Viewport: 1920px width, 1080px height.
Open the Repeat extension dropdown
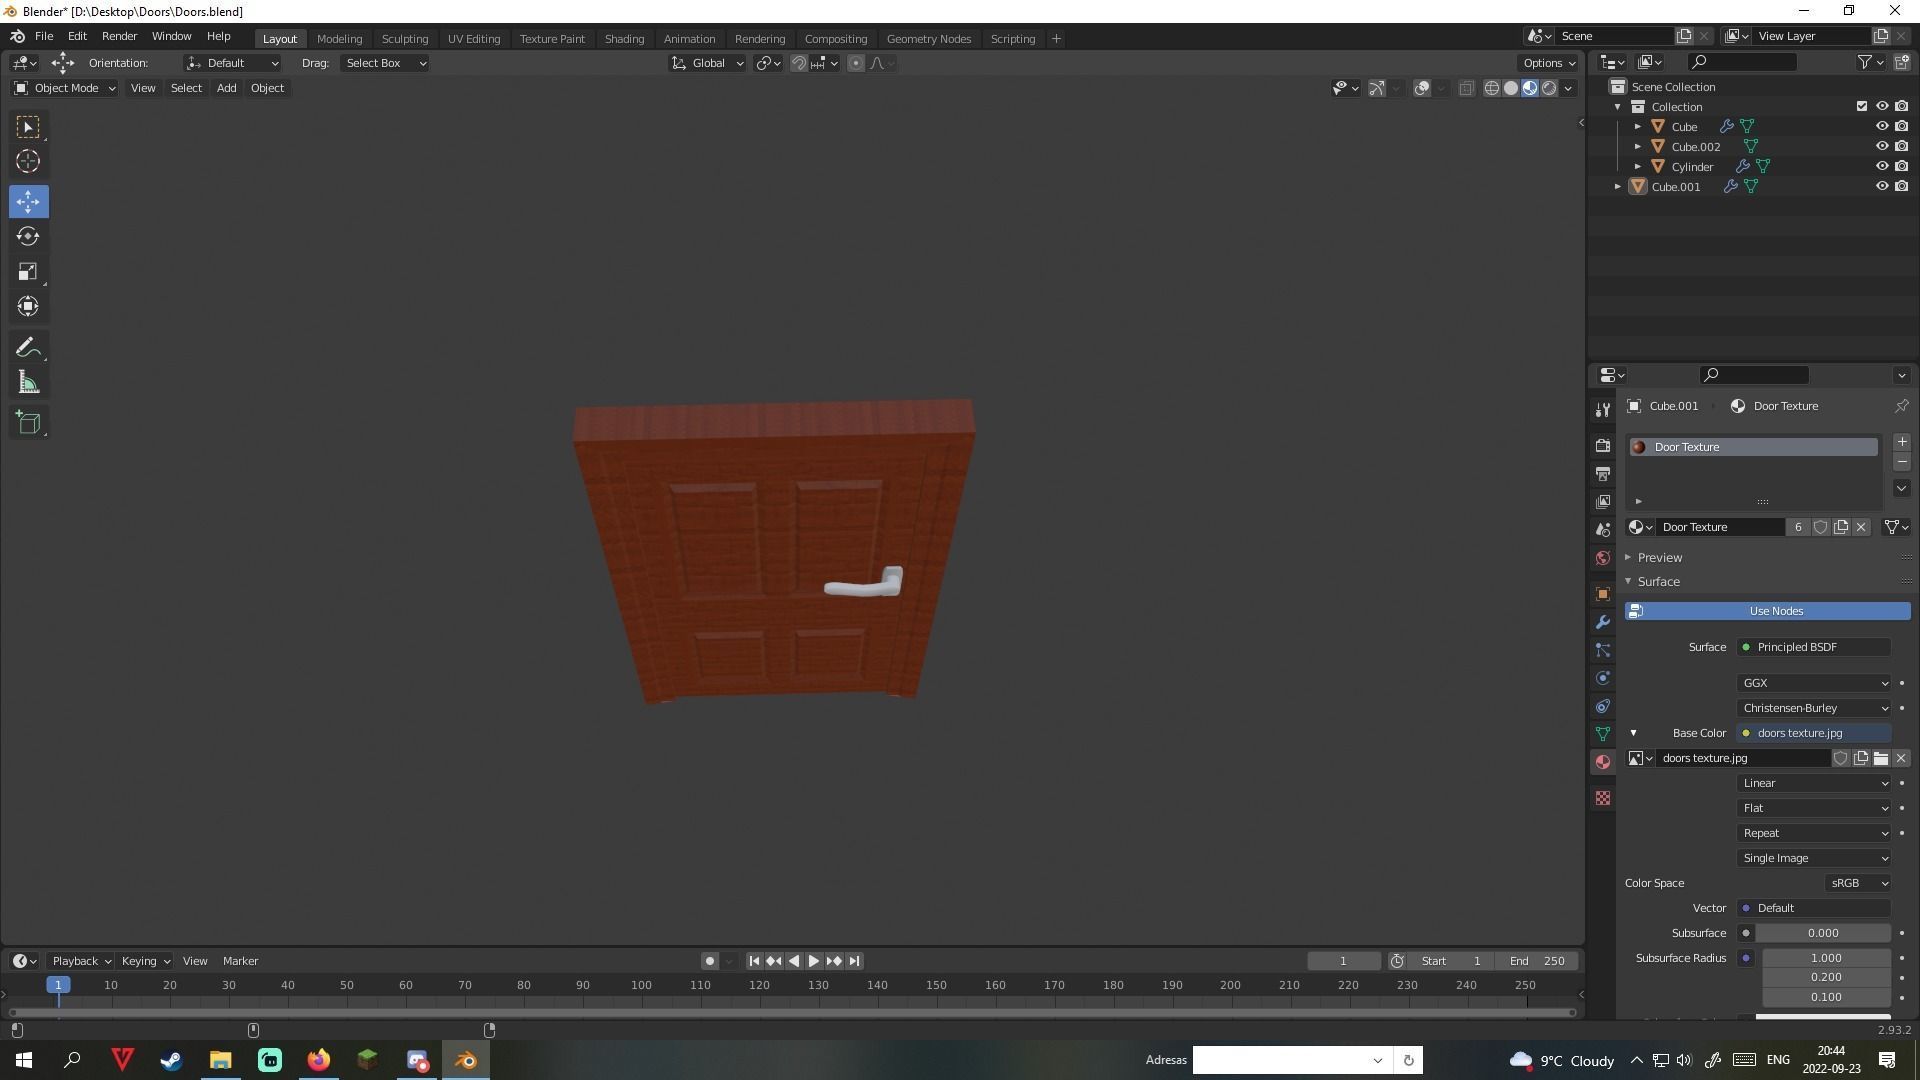[x=1814, y=833]
